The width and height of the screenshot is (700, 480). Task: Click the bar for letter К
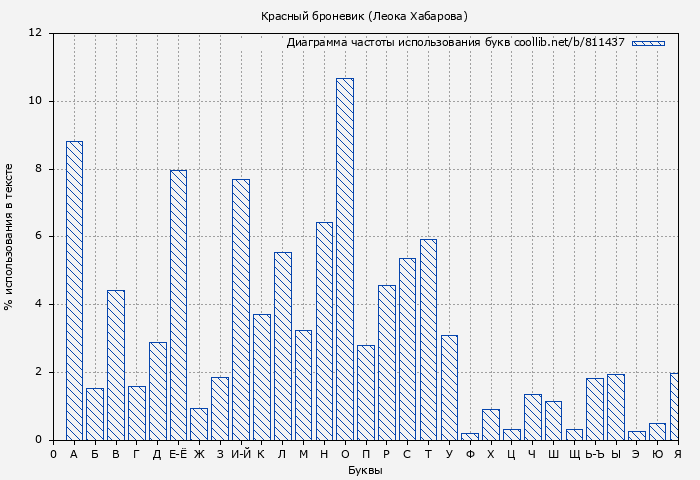coord(262,377)
